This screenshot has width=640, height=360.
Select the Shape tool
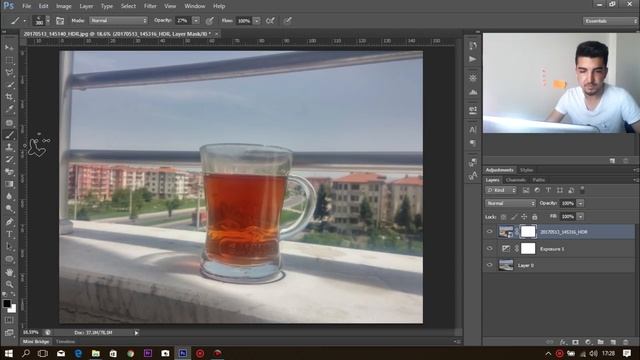[9, 259]
